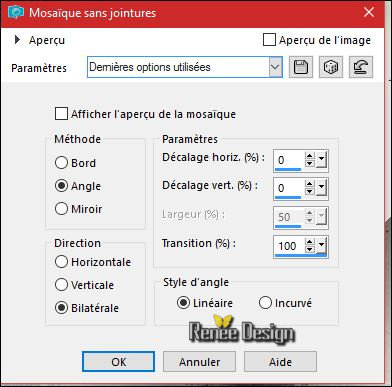This screenshot has height=387, width=392.
Task: Open the Paramètres preset dropdown
Action: coord(275,67)
